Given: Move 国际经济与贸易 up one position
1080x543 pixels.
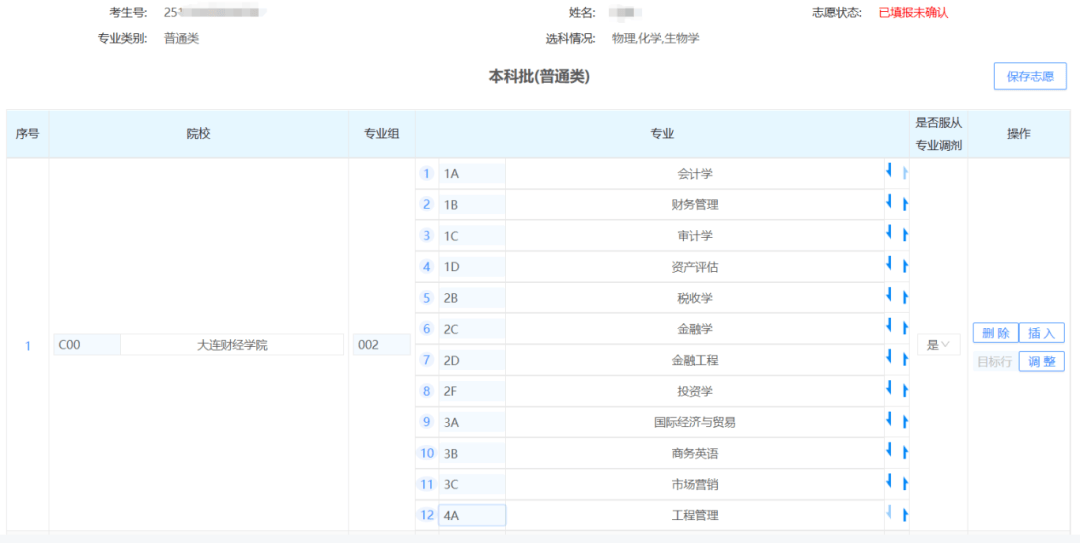Looking at the screenshot, I should click(x=906, y=422).
